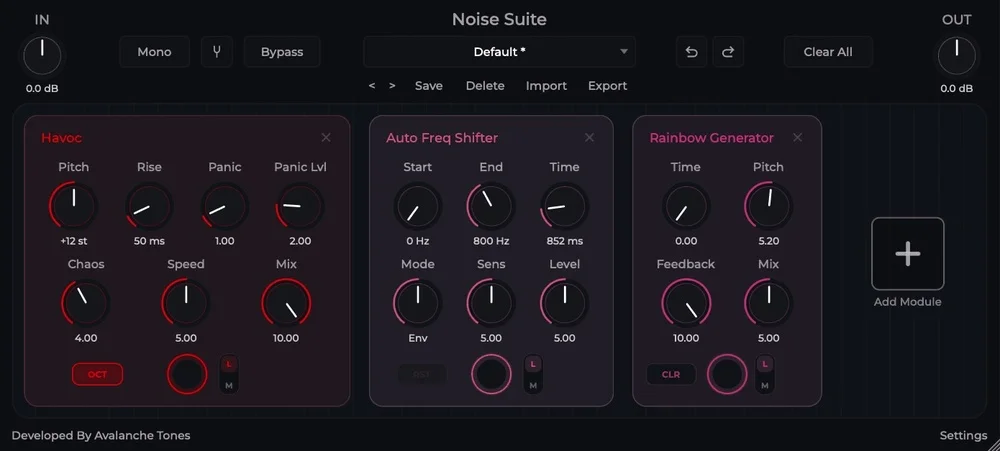Add a new module with plus icon
This screenshot has width=1000, height=451.
(x=908, y=254)
